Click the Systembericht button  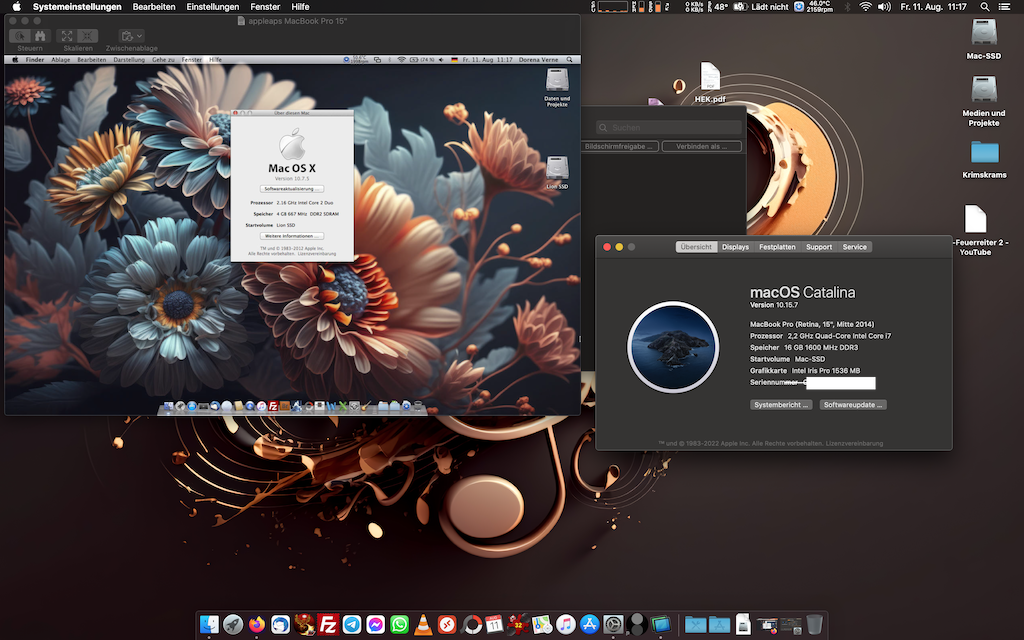coord(781,405)
